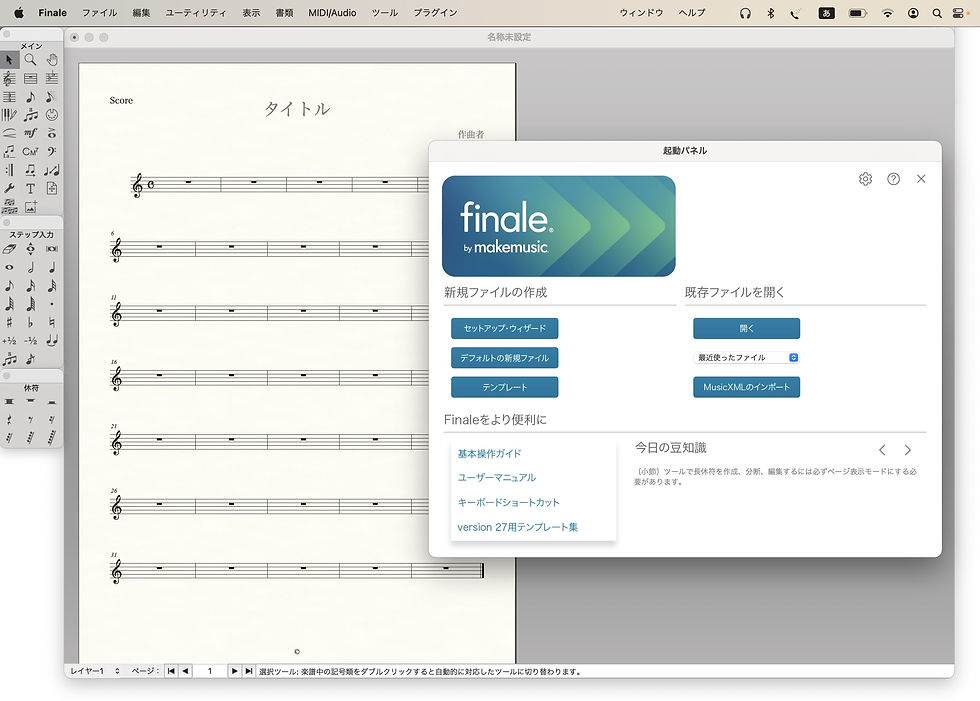
Task: Choose the Smart Shape slur tool
Action: (9, 133)
